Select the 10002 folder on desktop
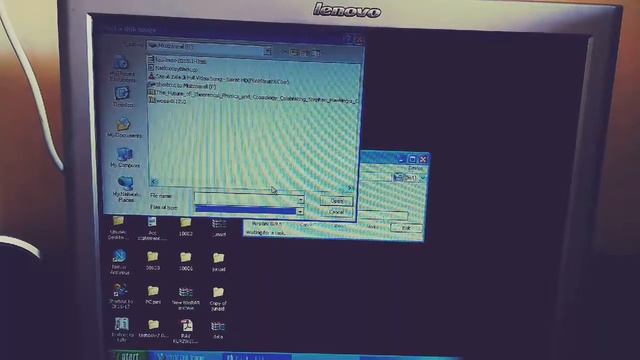640x360 pixels. click(x=185, y=226)
